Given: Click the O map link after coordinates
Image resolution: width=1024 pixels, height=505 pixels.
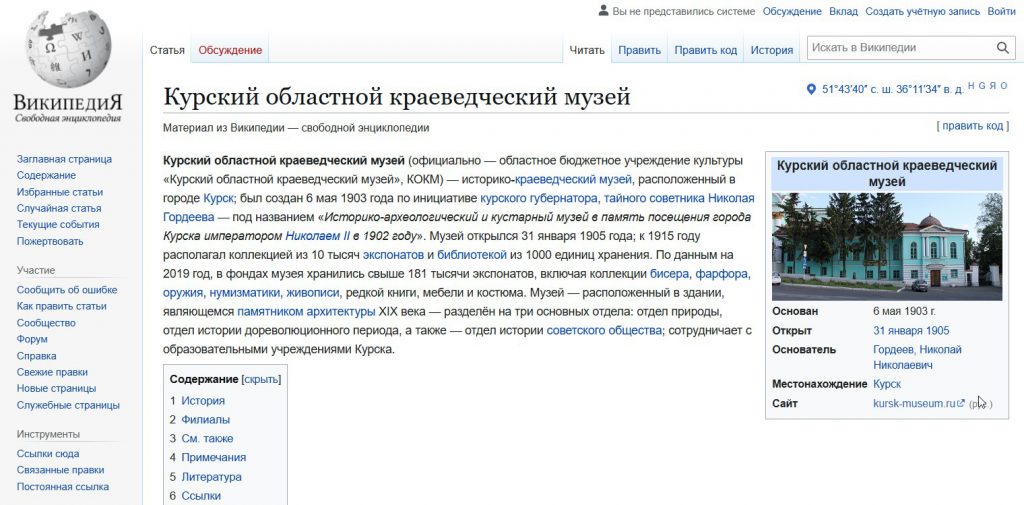Looking at the screenshot, I should click(x=1004, y=86).
